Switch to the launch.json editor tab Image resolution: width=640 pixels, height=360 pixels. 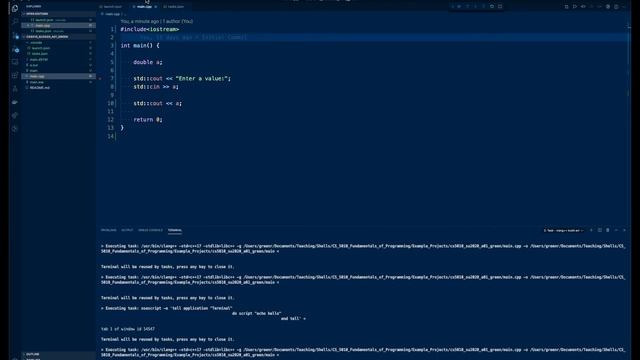coord(111,7)
